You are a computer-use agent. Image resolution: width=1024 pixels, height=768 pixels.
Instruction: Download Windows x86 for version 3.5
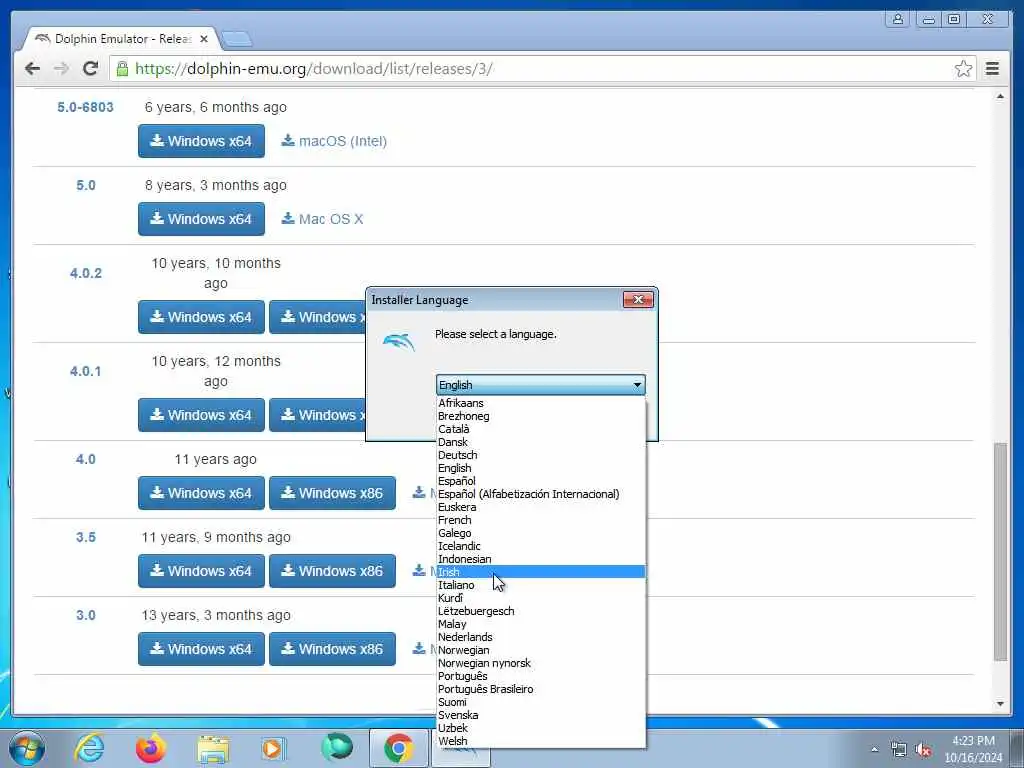pos(332,571)
